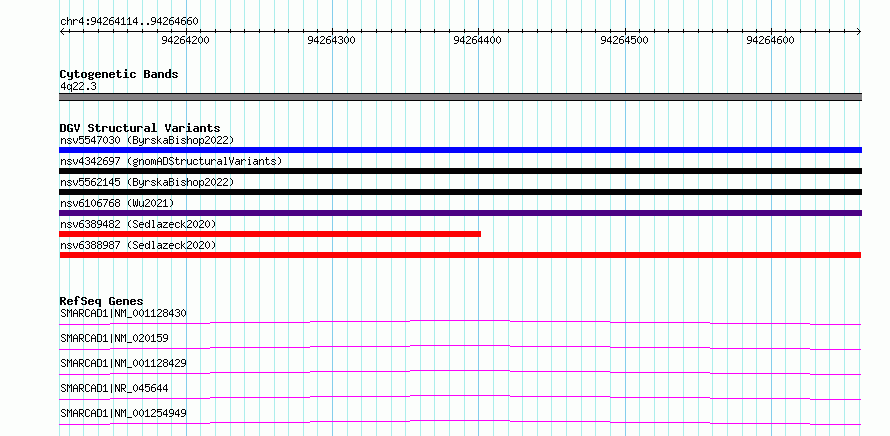Open nsv5547030 (ByrskaBishop2022) label

(x=147, y=140)
